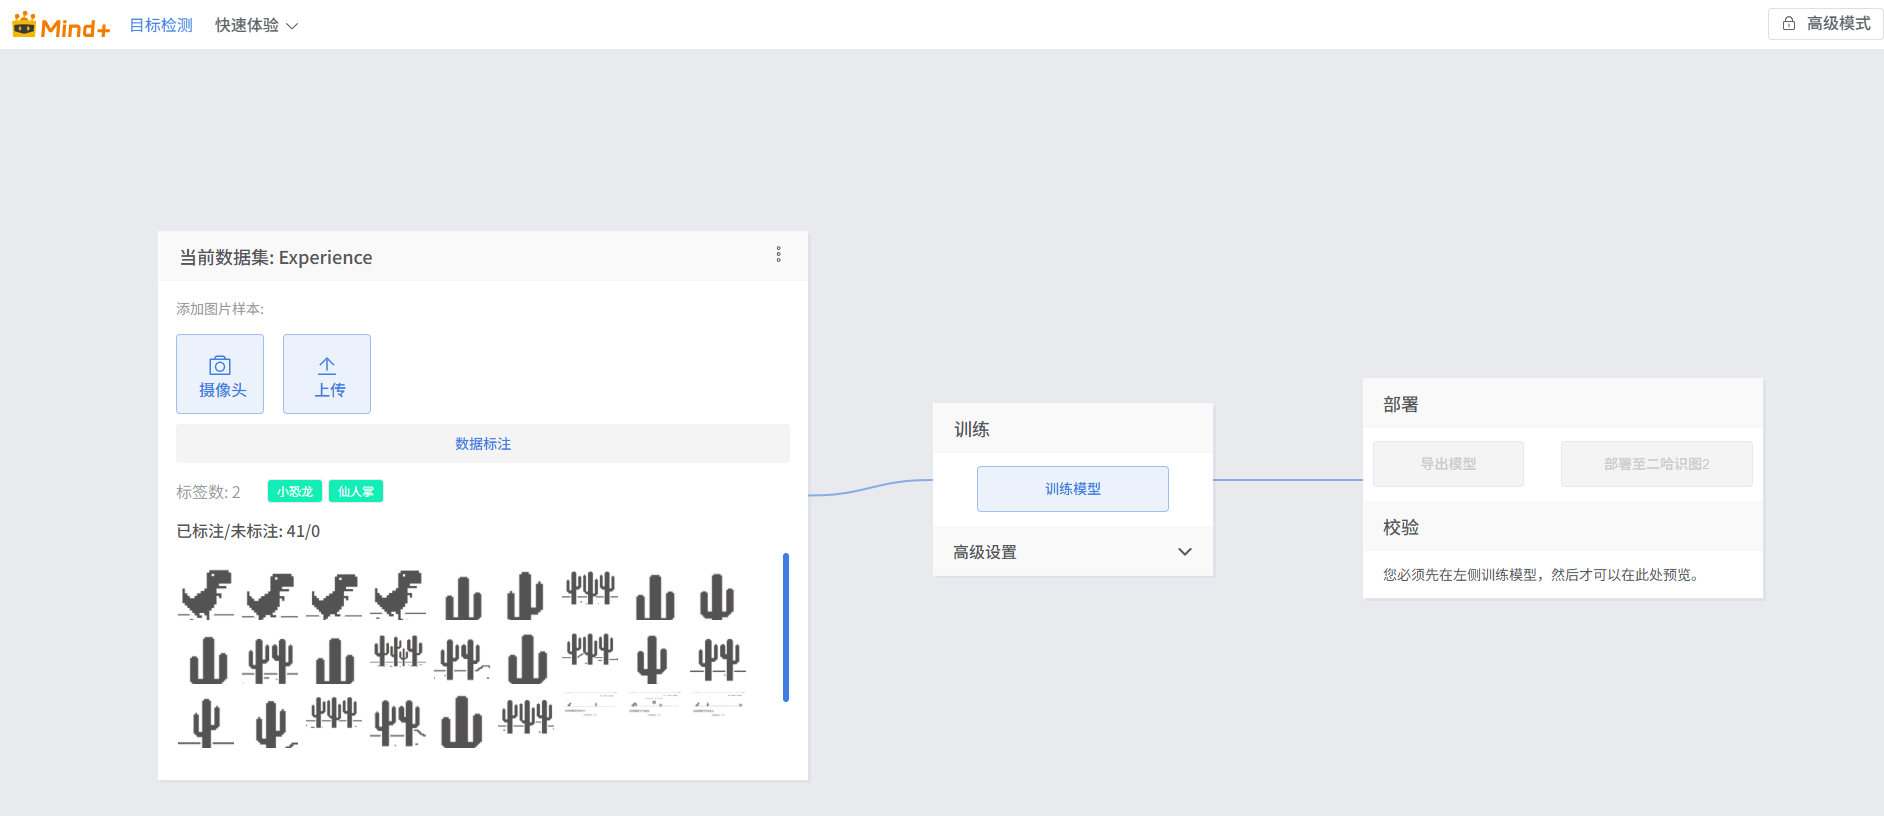Click the 导出模型 button

coord(1448,464)
